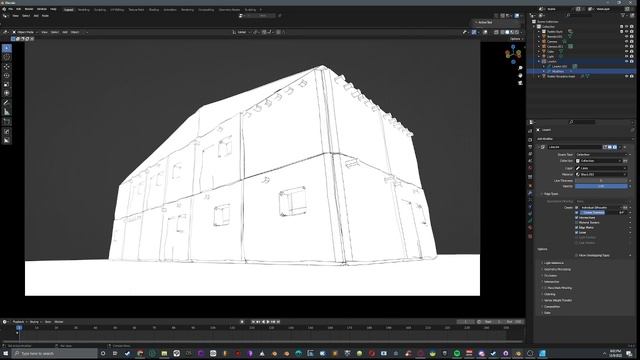Expand the Occlusion panel
640x360 pixels.
point(550,276)
